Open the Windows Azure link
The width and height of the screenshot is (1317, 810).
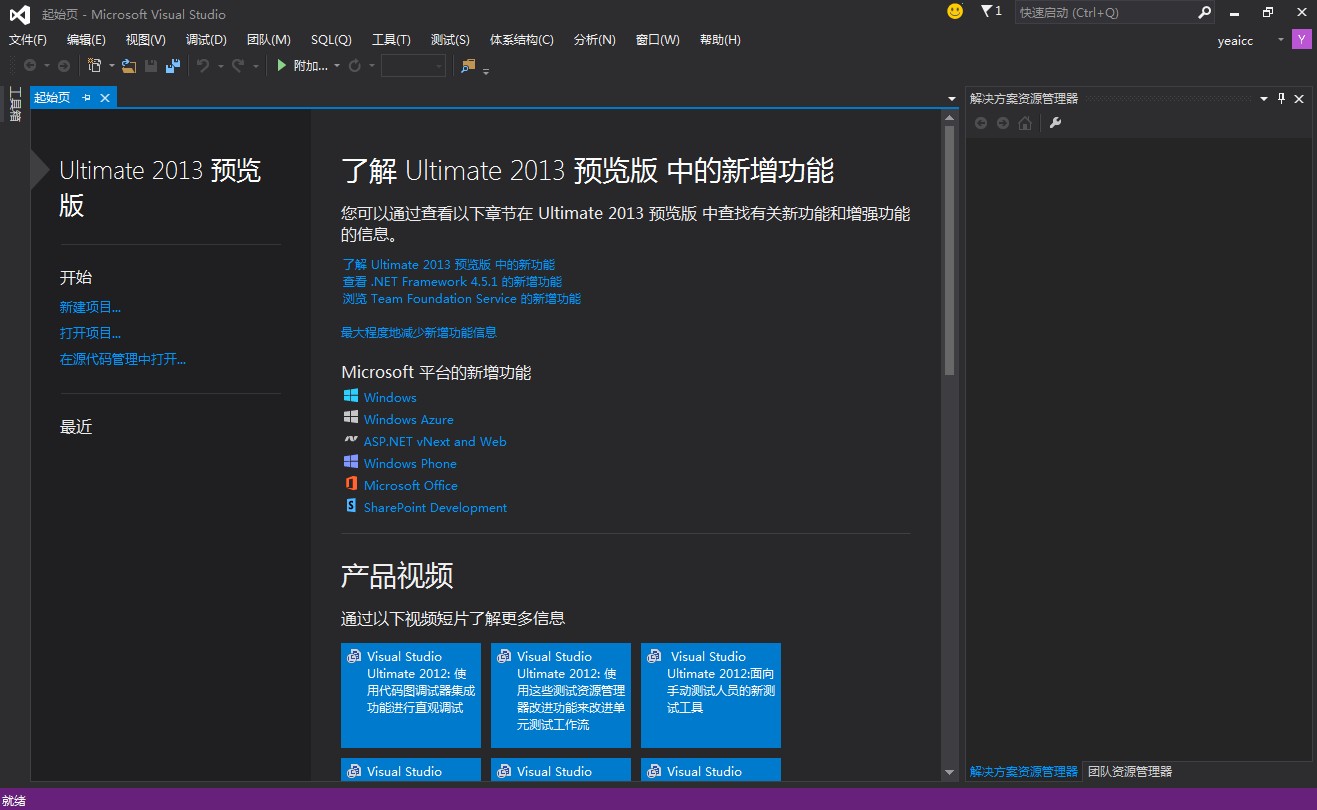408,420
